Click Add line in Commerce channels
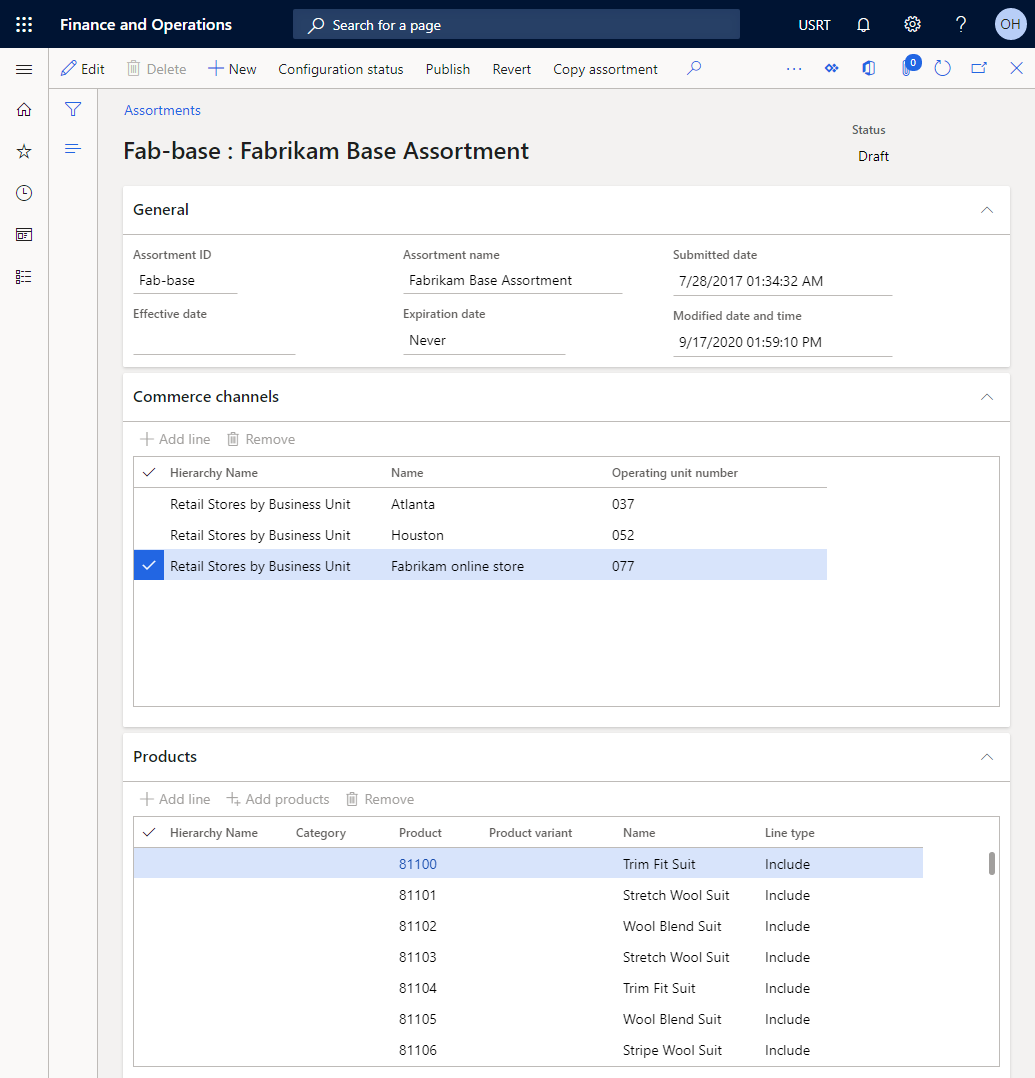1035x1078 pixels. pos(175,439)
